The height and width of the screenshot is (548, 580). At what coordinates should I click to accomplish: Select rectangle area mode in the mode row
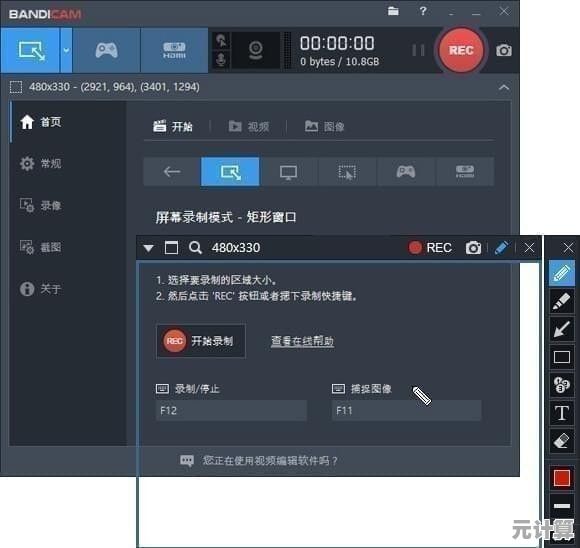pos(230,172)
